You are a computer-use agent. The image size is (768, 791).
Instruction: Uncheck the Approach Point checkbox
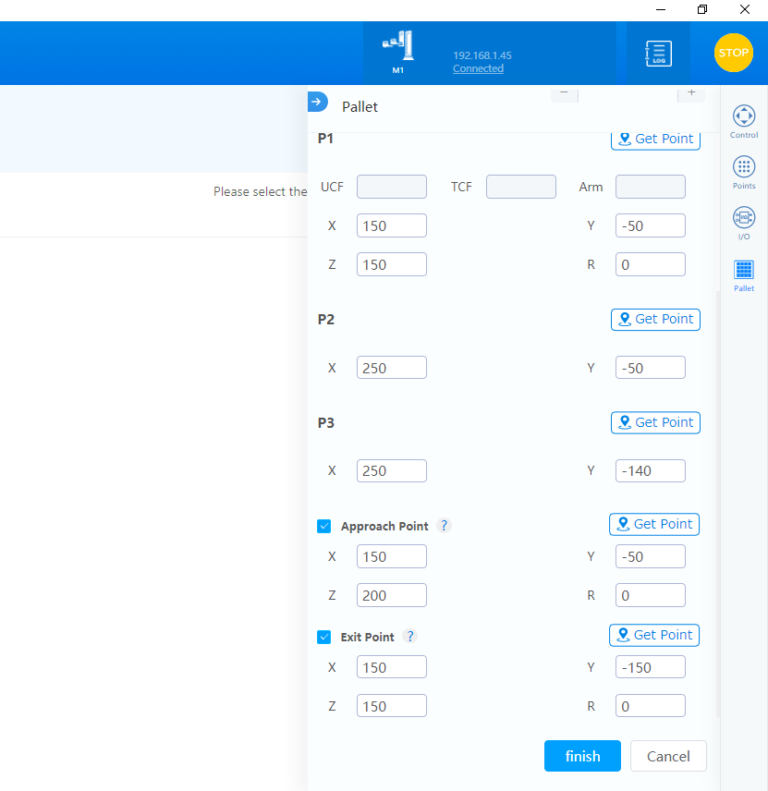tap(324, 526)
